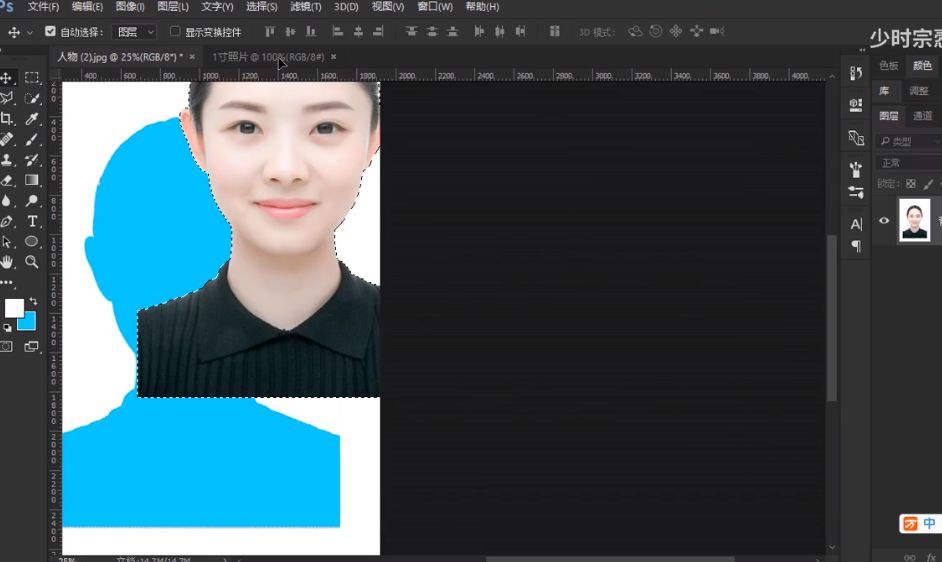Image resolution: width=942 pixels, height=562 pixels.
Task: Open the 图层(L) menu
Action: (173, 7)
